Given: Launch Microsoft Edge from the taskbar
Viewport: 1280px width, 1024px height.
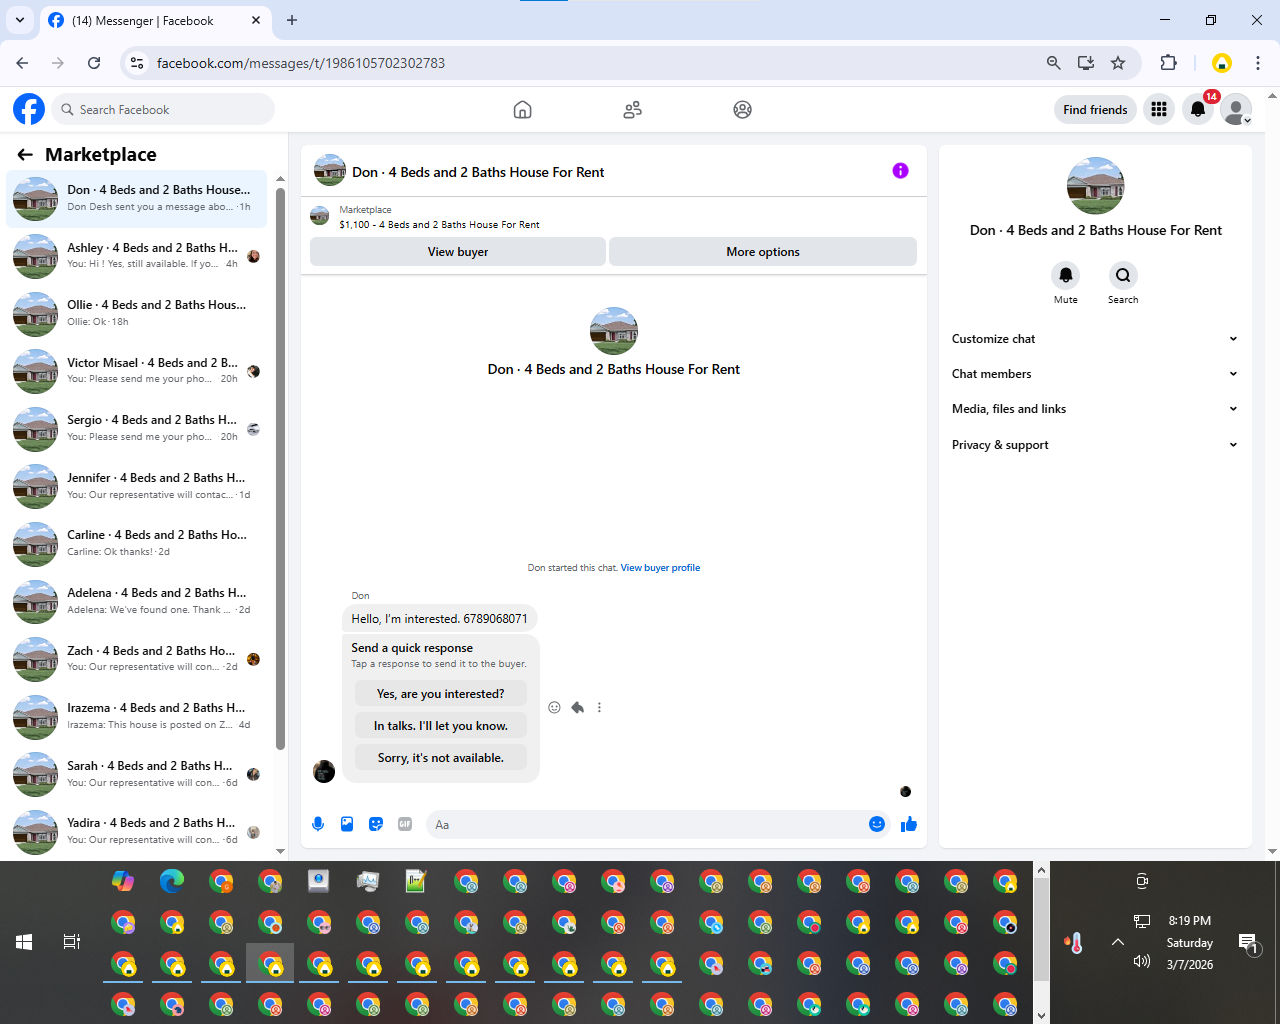Looking at the screenshot, I should tap(172, 881).
